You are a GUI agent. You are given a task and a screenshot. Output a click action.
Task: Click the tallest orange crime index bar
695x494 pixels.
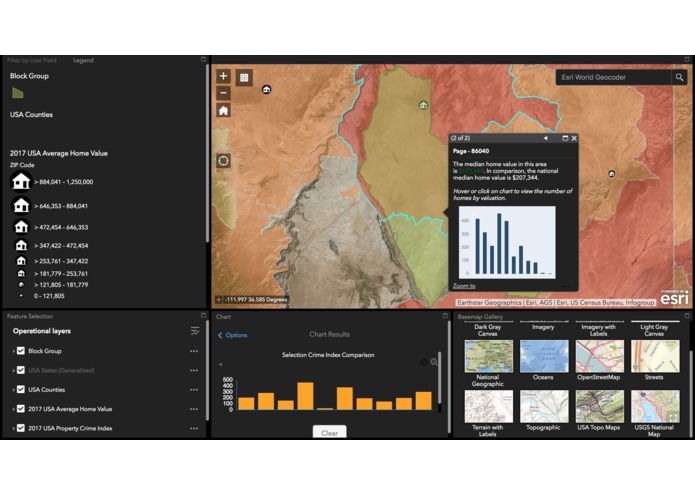click(x=305, y=396)
